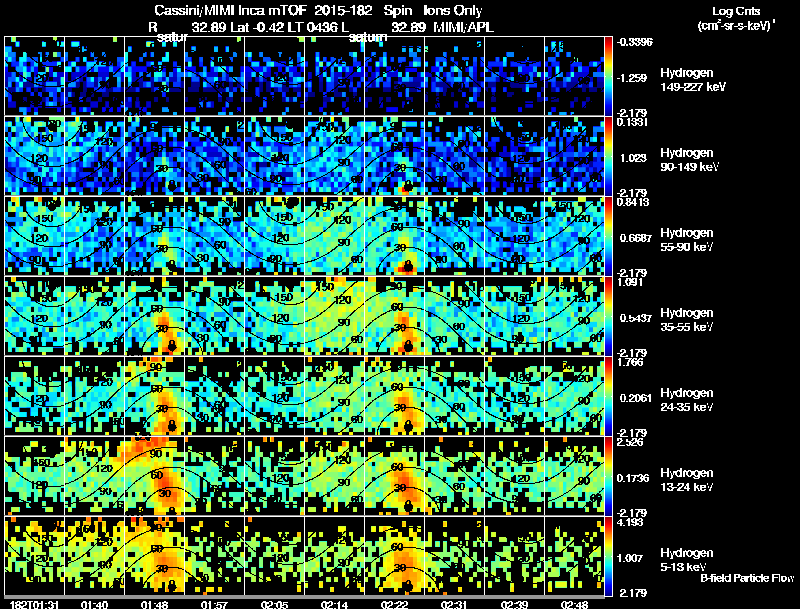Select the 02:22 panel in the 35-55 keV row
The height and width of the screenshot is (609, 800).
pos(394,316)
